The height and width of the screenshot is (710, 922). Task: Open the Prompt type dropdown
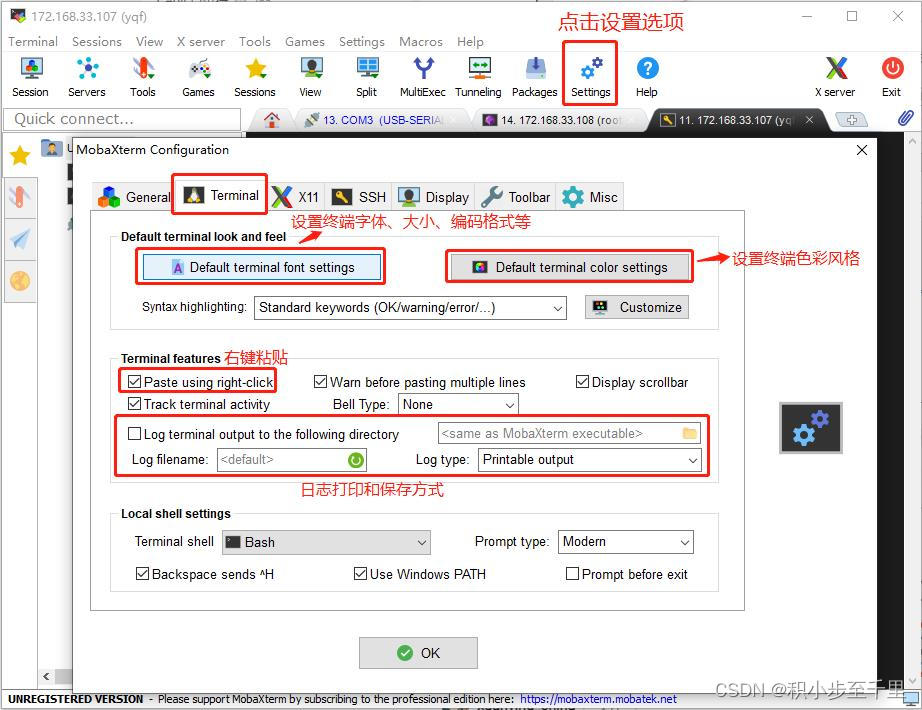click(x=626, y=542)
